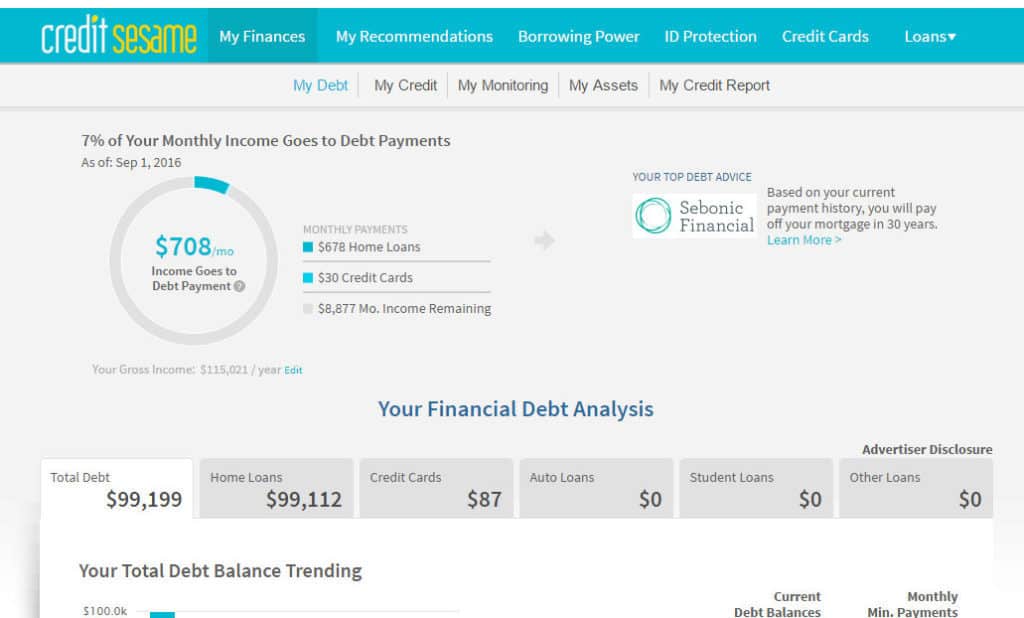Open the Advertiser Disclosure link
1024x618 pixels.
[x=927, y=449]
